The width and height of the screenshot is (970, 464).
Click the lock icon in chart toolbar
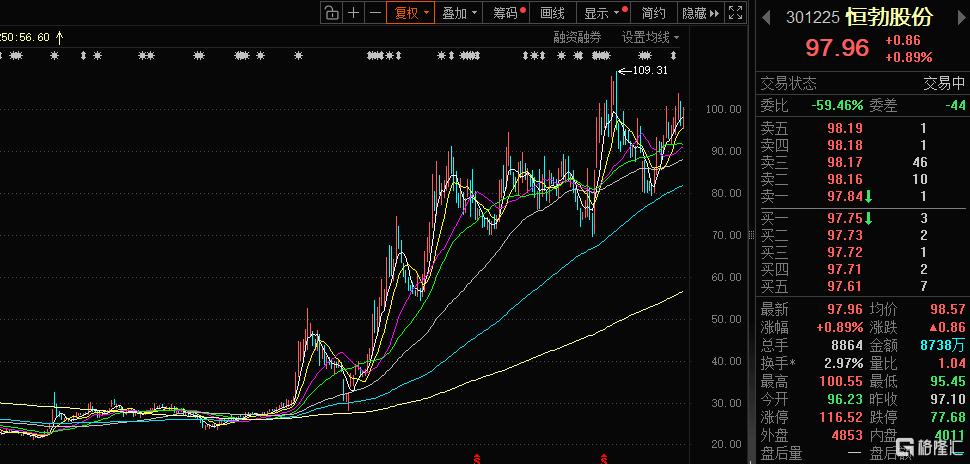(332, 13)
